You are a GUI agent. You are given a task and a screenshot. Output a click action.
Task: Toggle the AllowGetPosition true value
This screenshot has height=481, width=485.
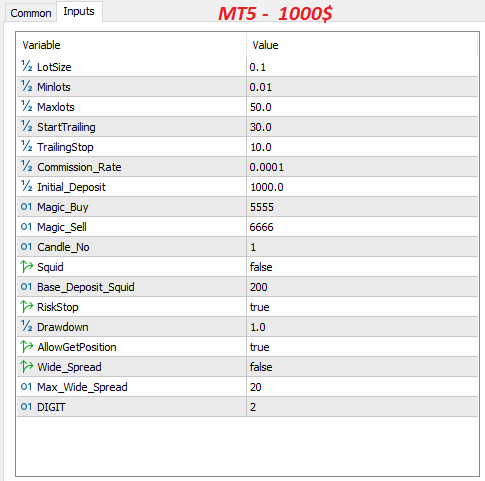point(362,347)
